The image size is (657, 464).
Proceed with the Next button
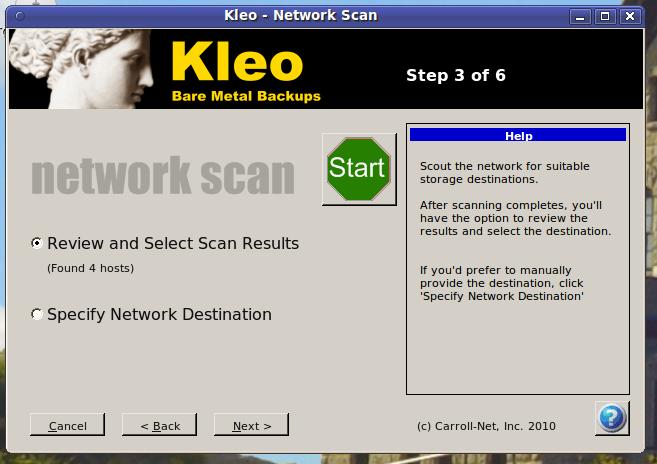click(251, 425)
